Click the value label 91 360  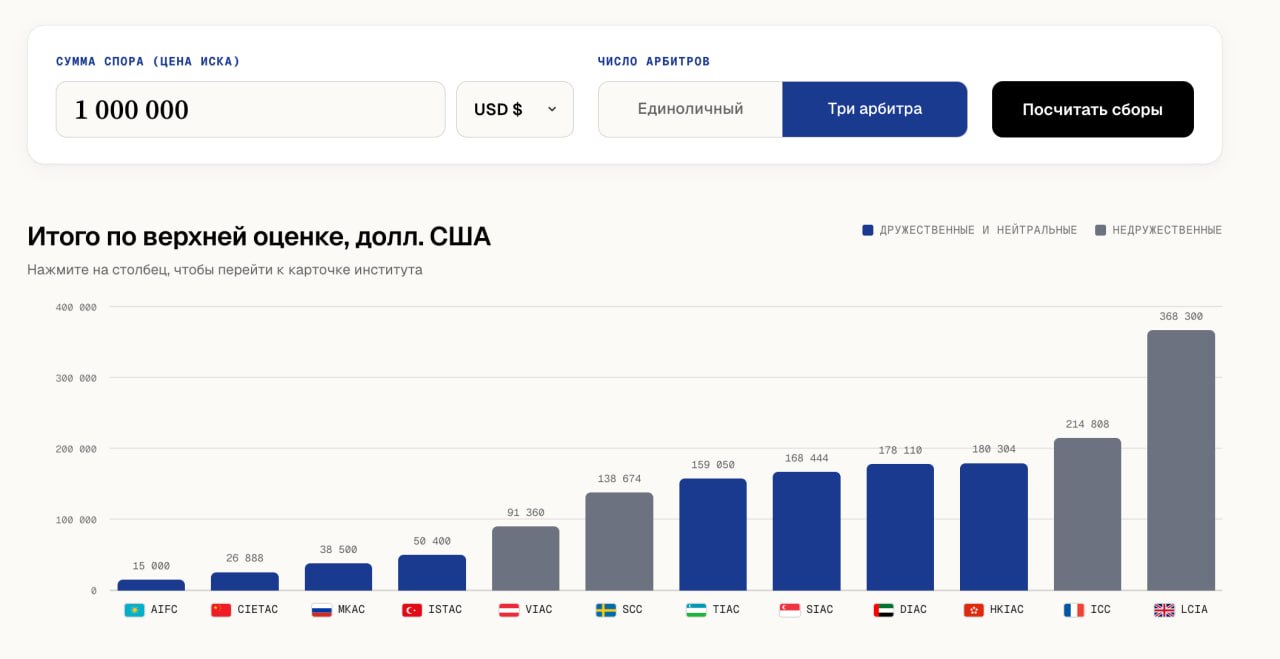pos(526,513)
